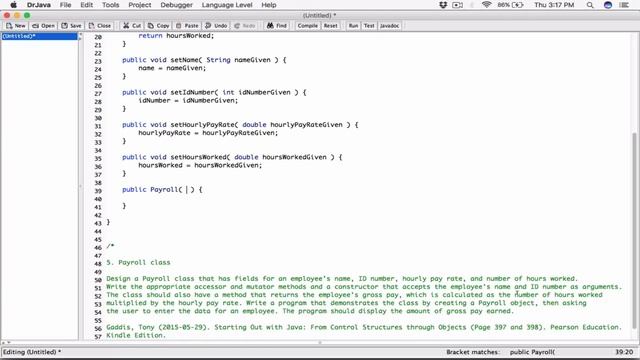Click on the line 'return hoursWorked;'

tap(176, 36)
